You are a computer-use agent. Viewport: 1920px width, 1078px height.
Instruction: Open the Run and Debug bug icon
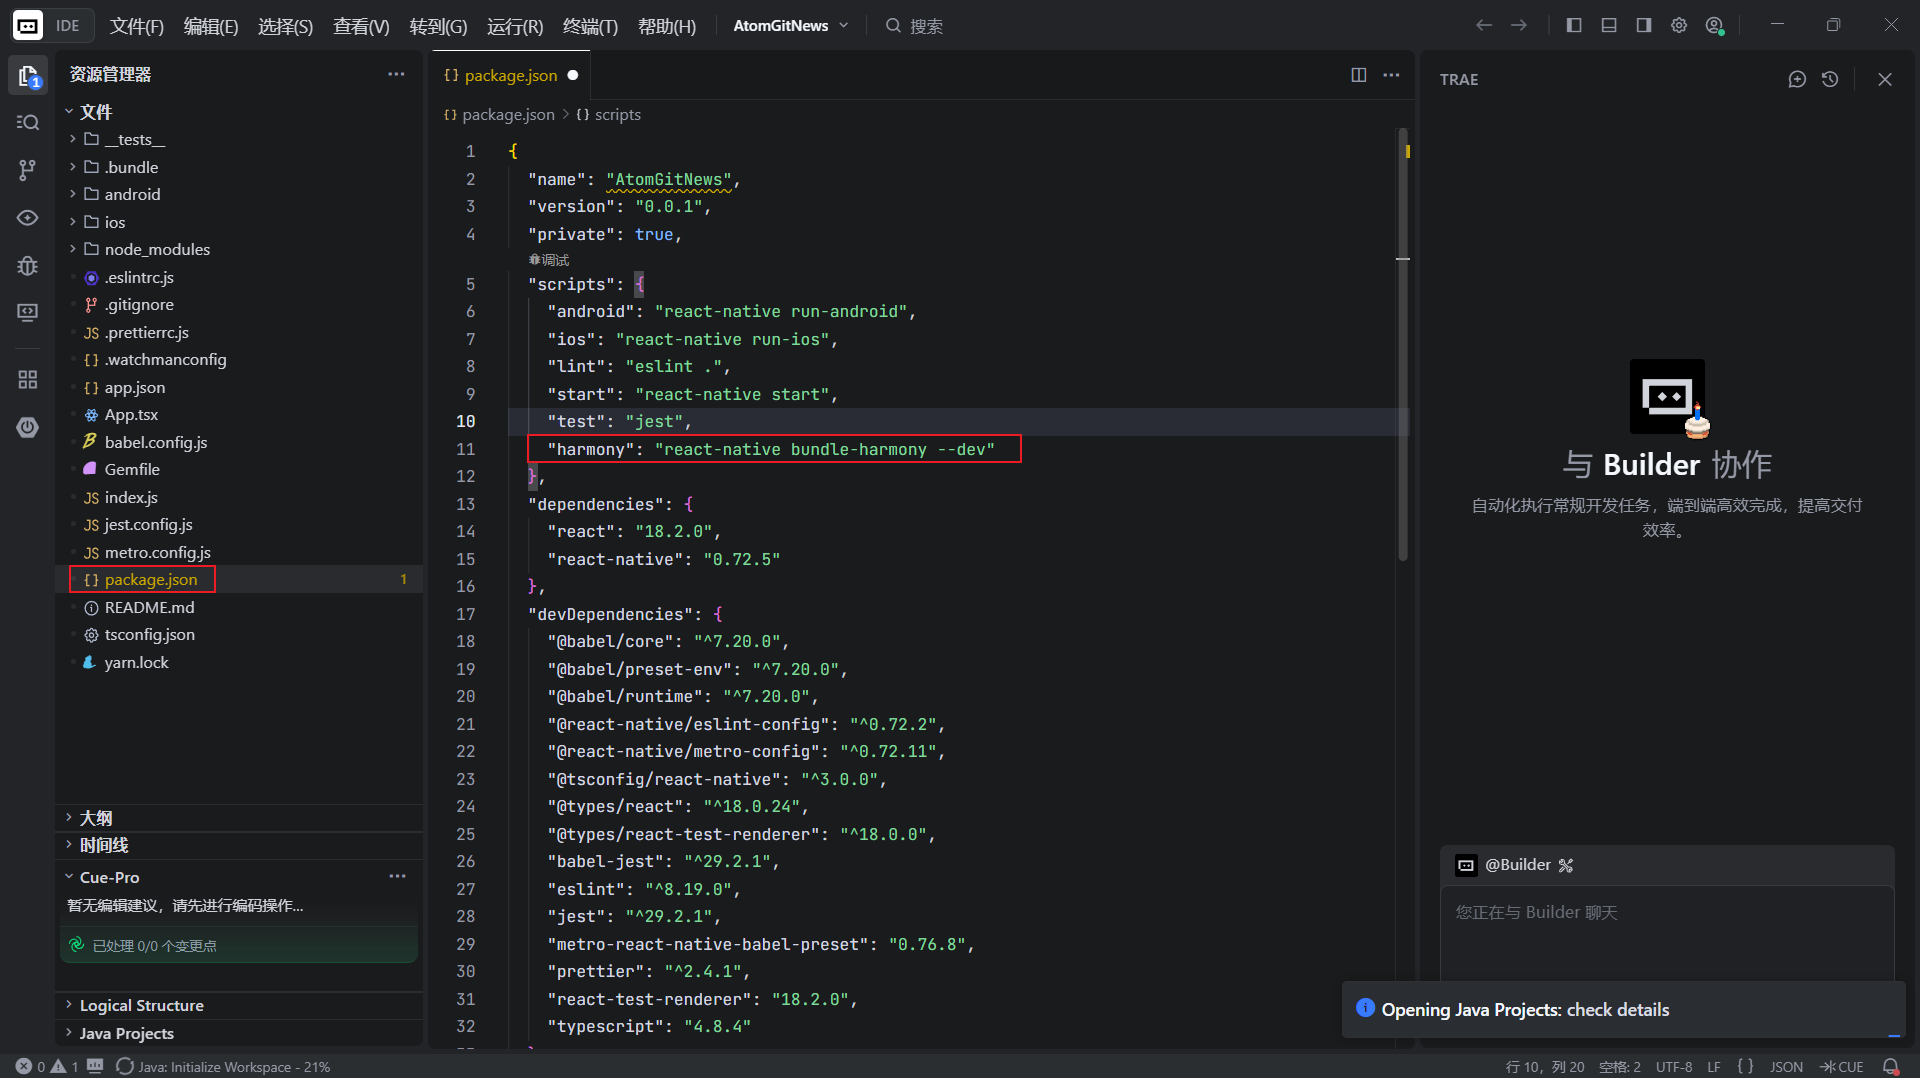click(28, 266)
